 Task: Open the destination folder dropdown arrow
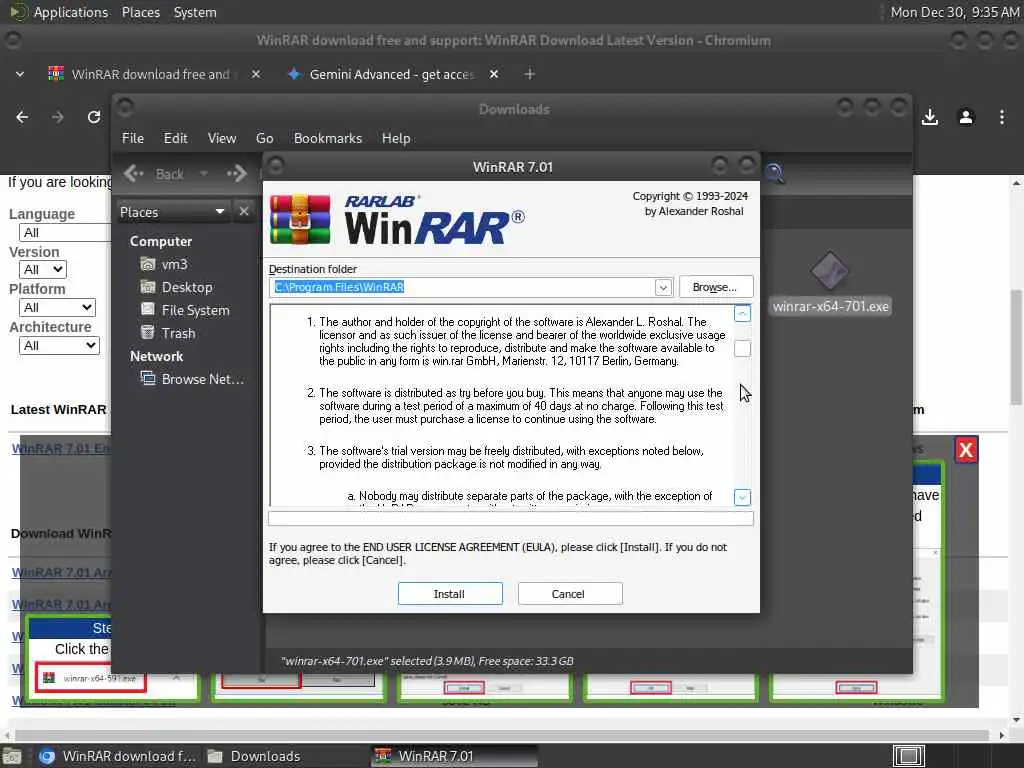pyautogui.click(x=663, y=287)
